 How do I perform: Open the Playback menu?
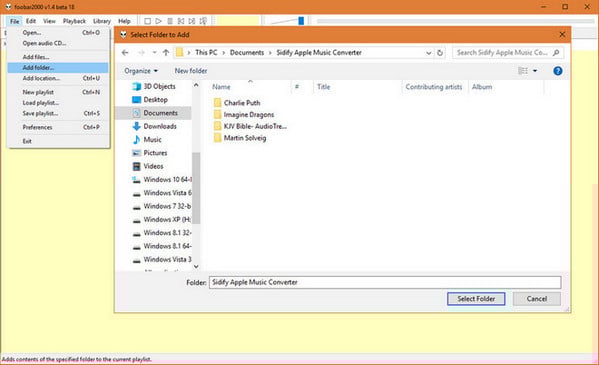click(x=74, y=21)
